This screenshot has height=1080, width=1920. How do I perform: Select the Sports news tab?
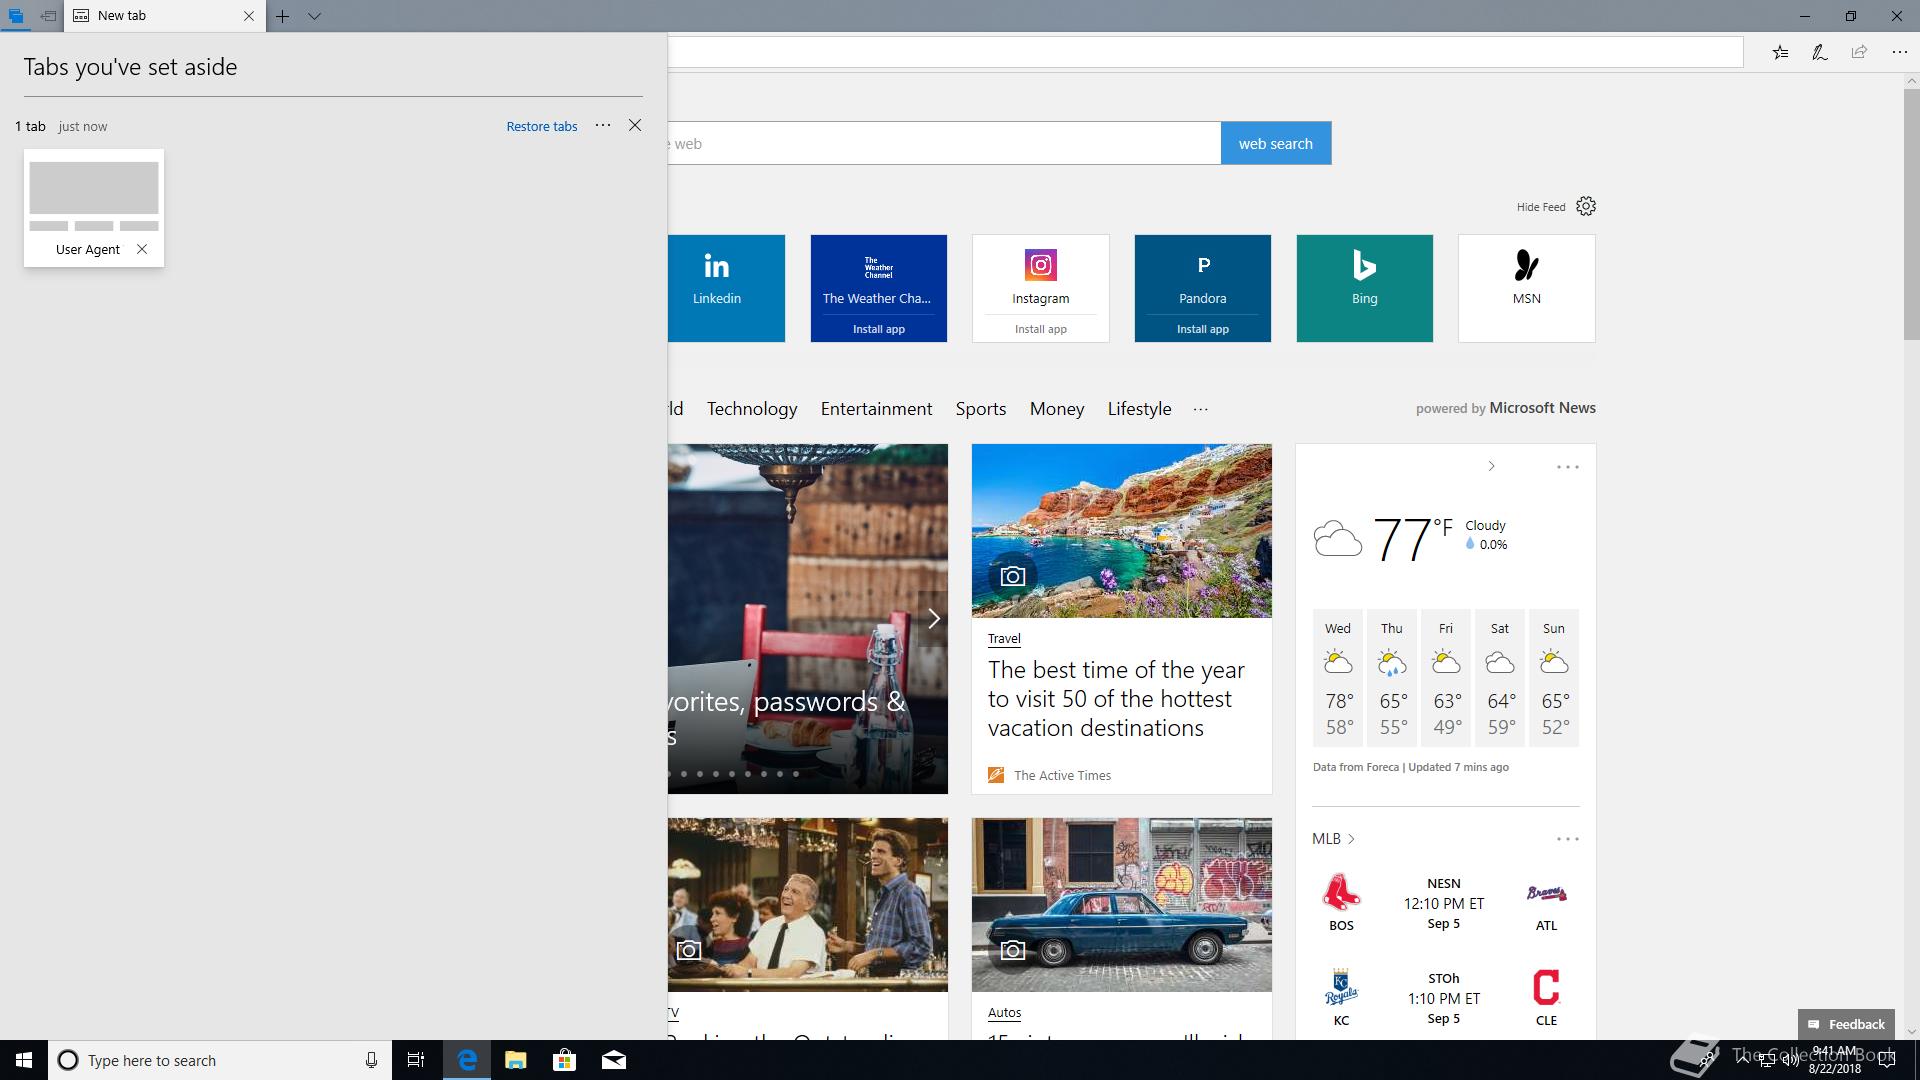coord(980,409)
